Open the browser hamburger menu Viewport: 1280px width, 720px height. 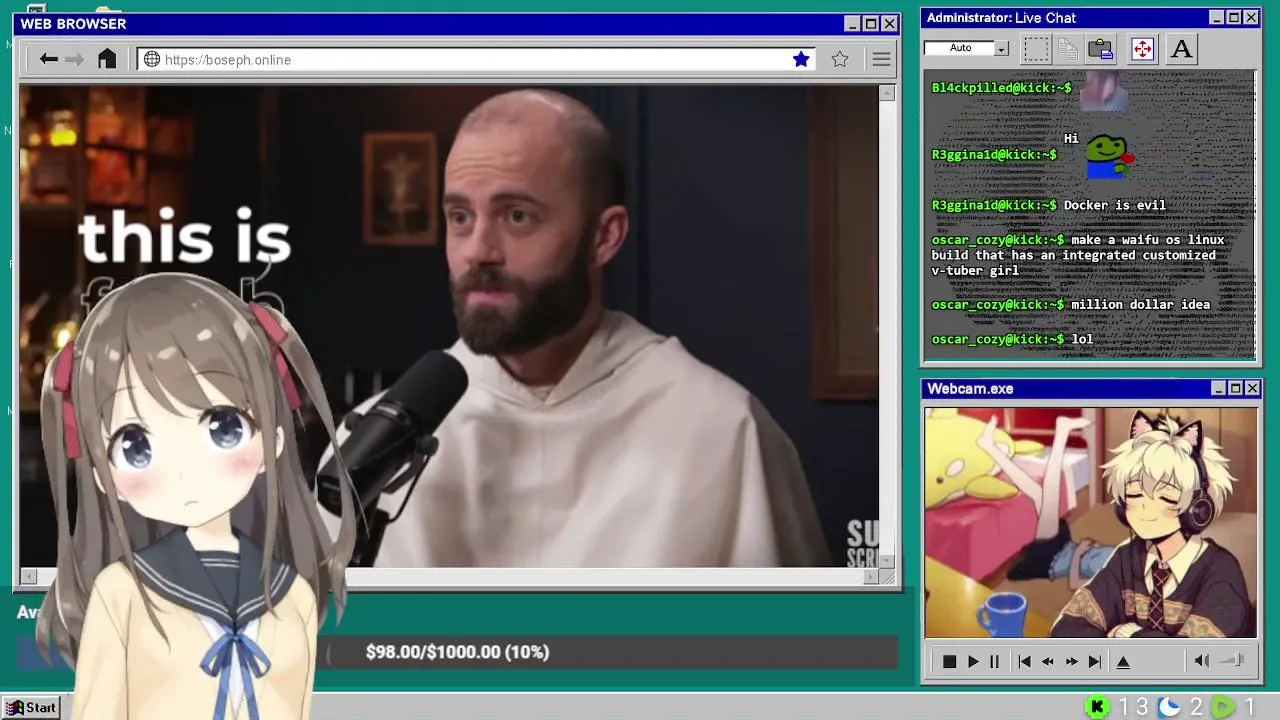[x=881, y=60]
